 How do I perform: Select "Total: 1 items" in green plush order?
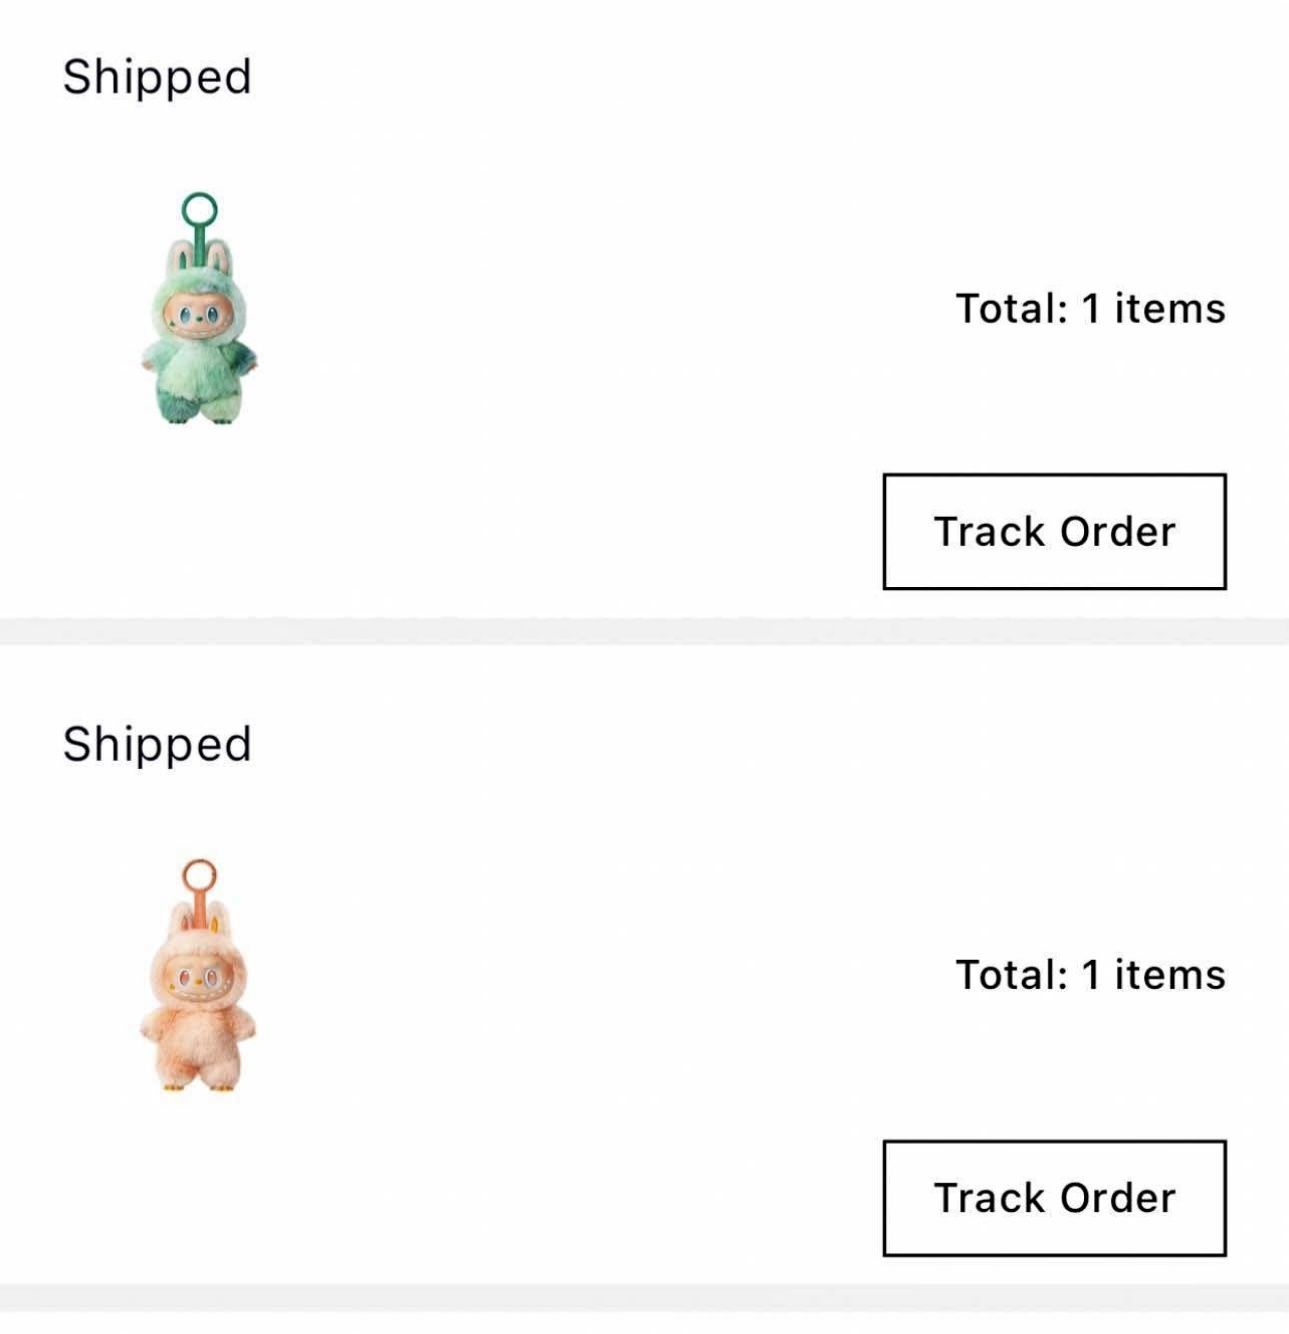point(1090,308)
